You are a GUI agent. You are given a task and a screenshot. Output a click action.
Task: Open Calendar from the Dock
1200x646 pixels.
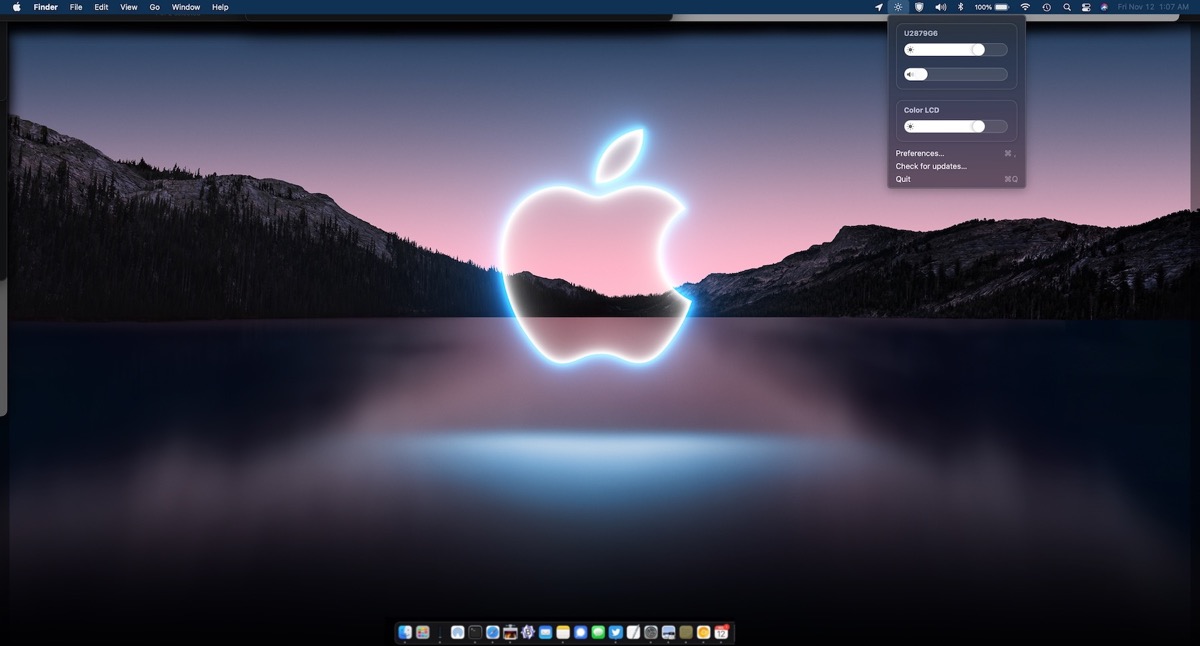[721, 632]
